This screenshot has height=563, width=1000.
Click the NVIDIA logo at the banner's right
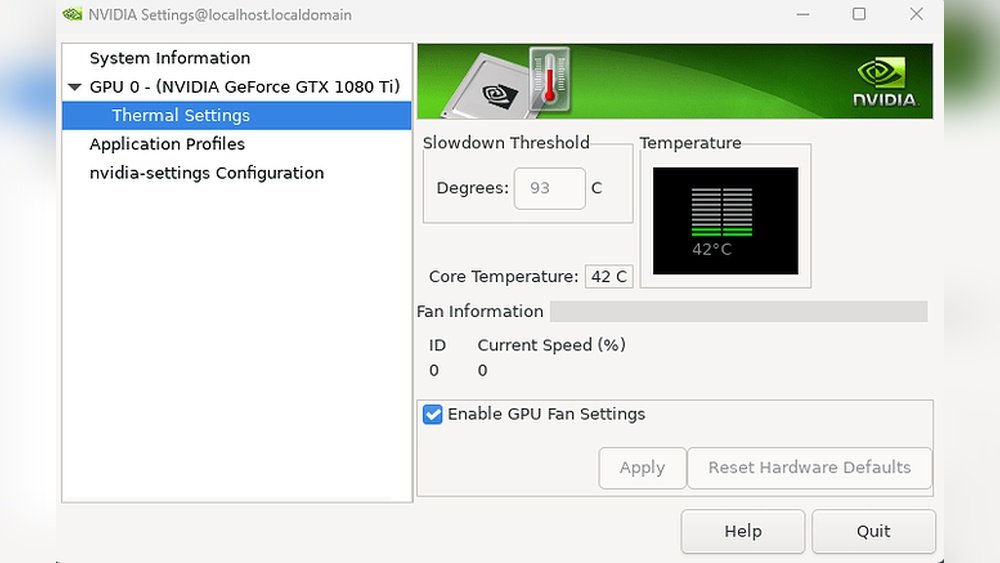tap(883, 81)
